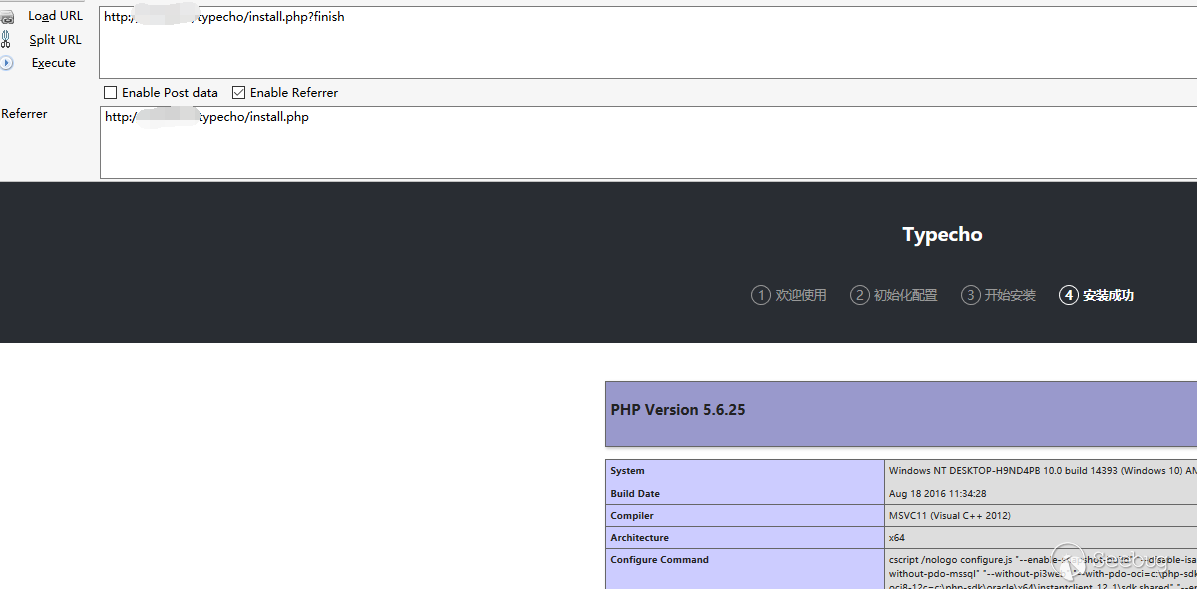Click the Configure Command row label
Image resolution: width=1197 pixels, height=589 pixels.
click(x=660, y=560)
